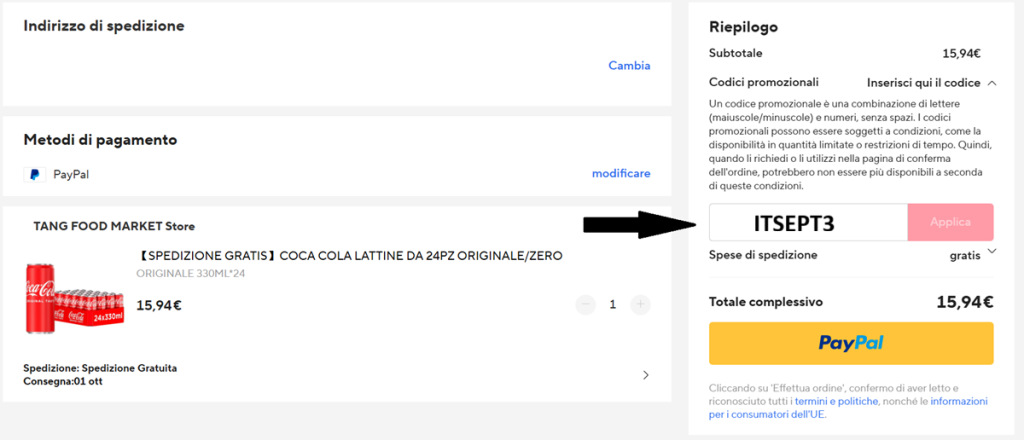Pay with the yellow PayPal button

point(851,343)
